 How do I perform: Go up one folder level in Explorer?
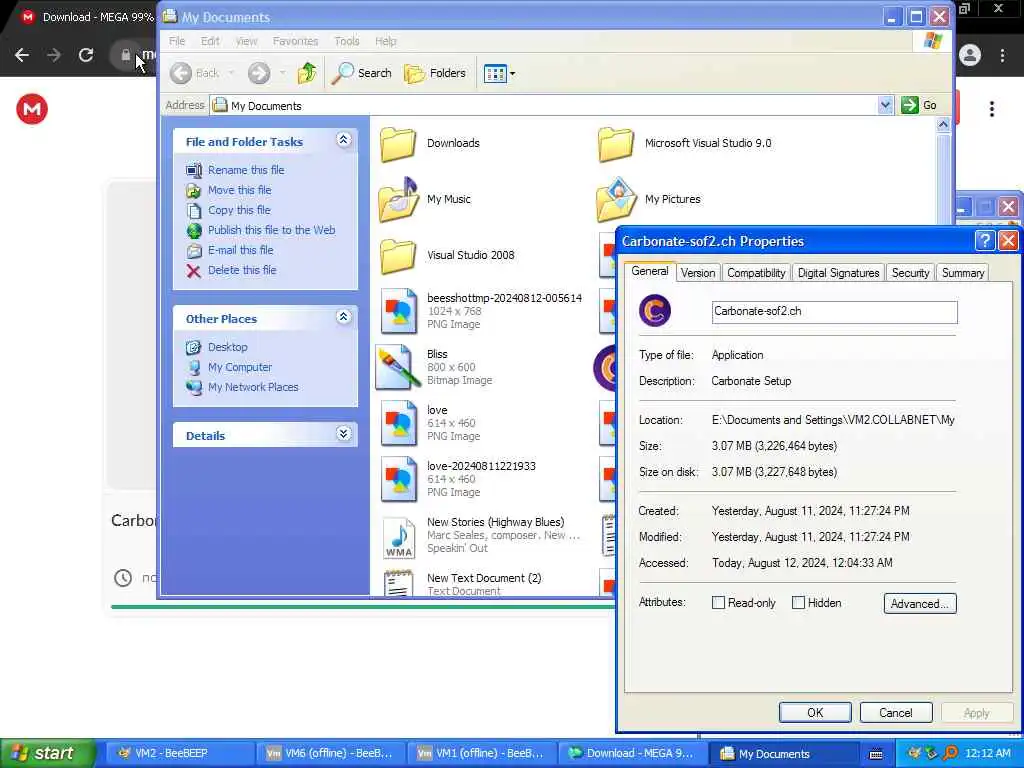click(307, 73)
